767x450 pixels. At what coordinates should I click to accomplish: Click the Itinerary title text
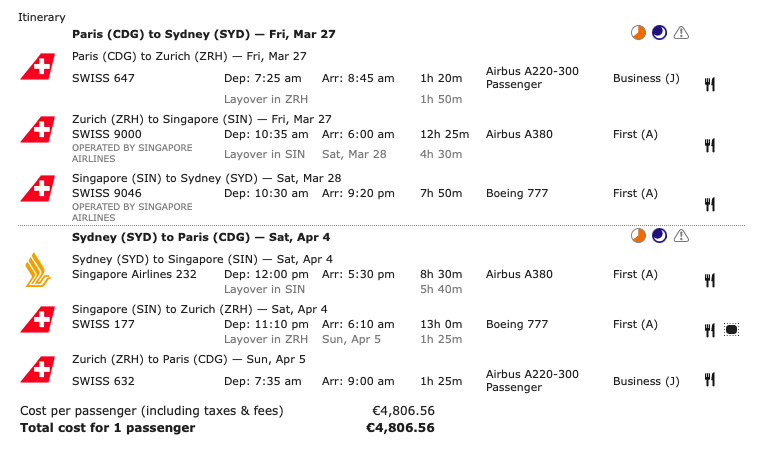(x=43, y=18)
